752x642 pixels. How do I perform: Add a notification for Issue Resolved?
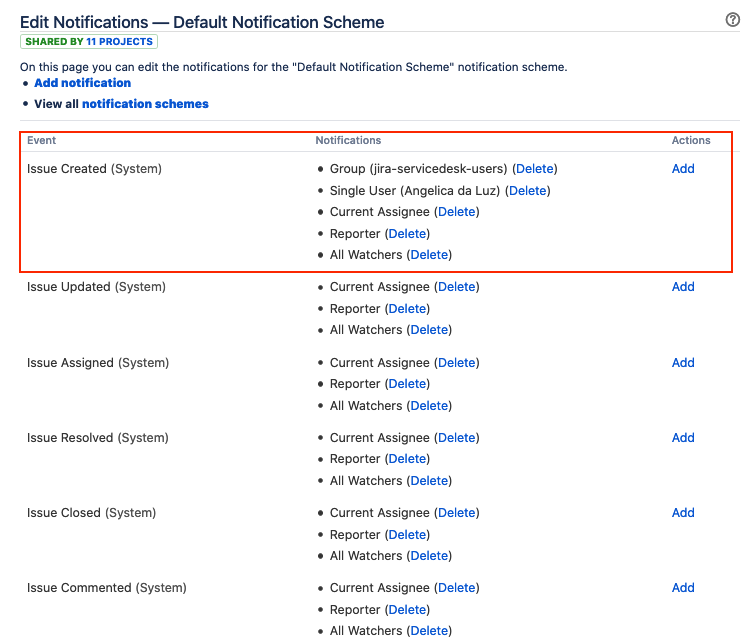(x=683, y=438)
